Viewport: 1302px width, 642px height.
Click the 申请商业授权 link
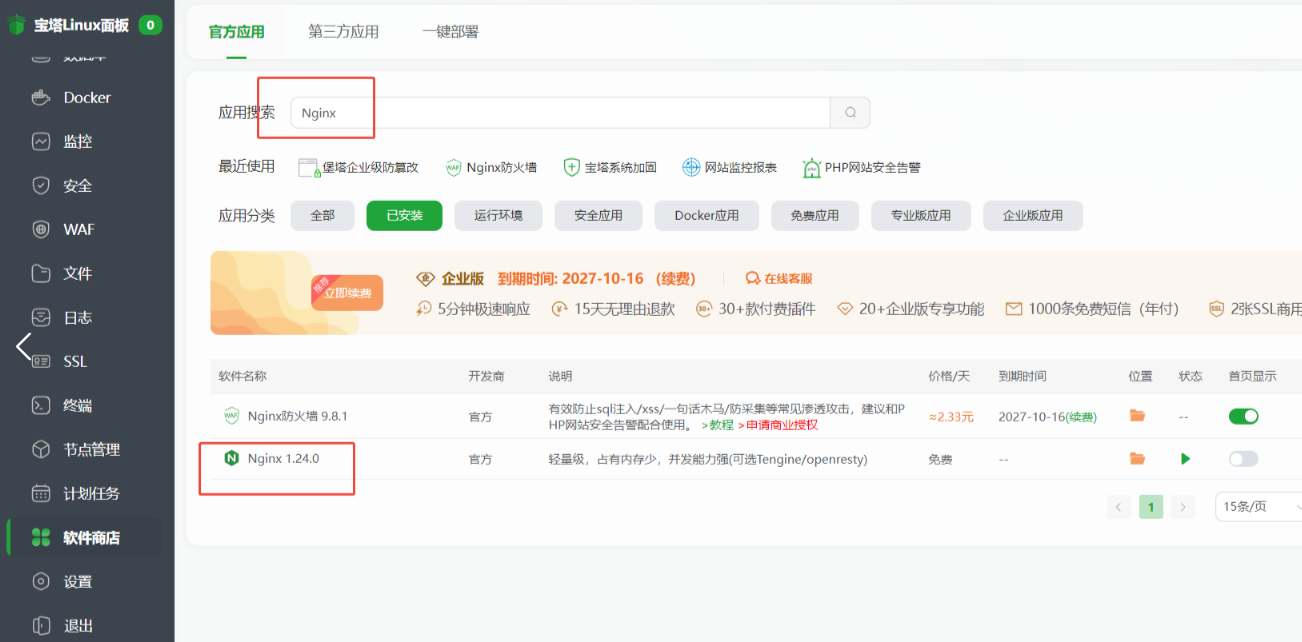(x=779, y=424)
